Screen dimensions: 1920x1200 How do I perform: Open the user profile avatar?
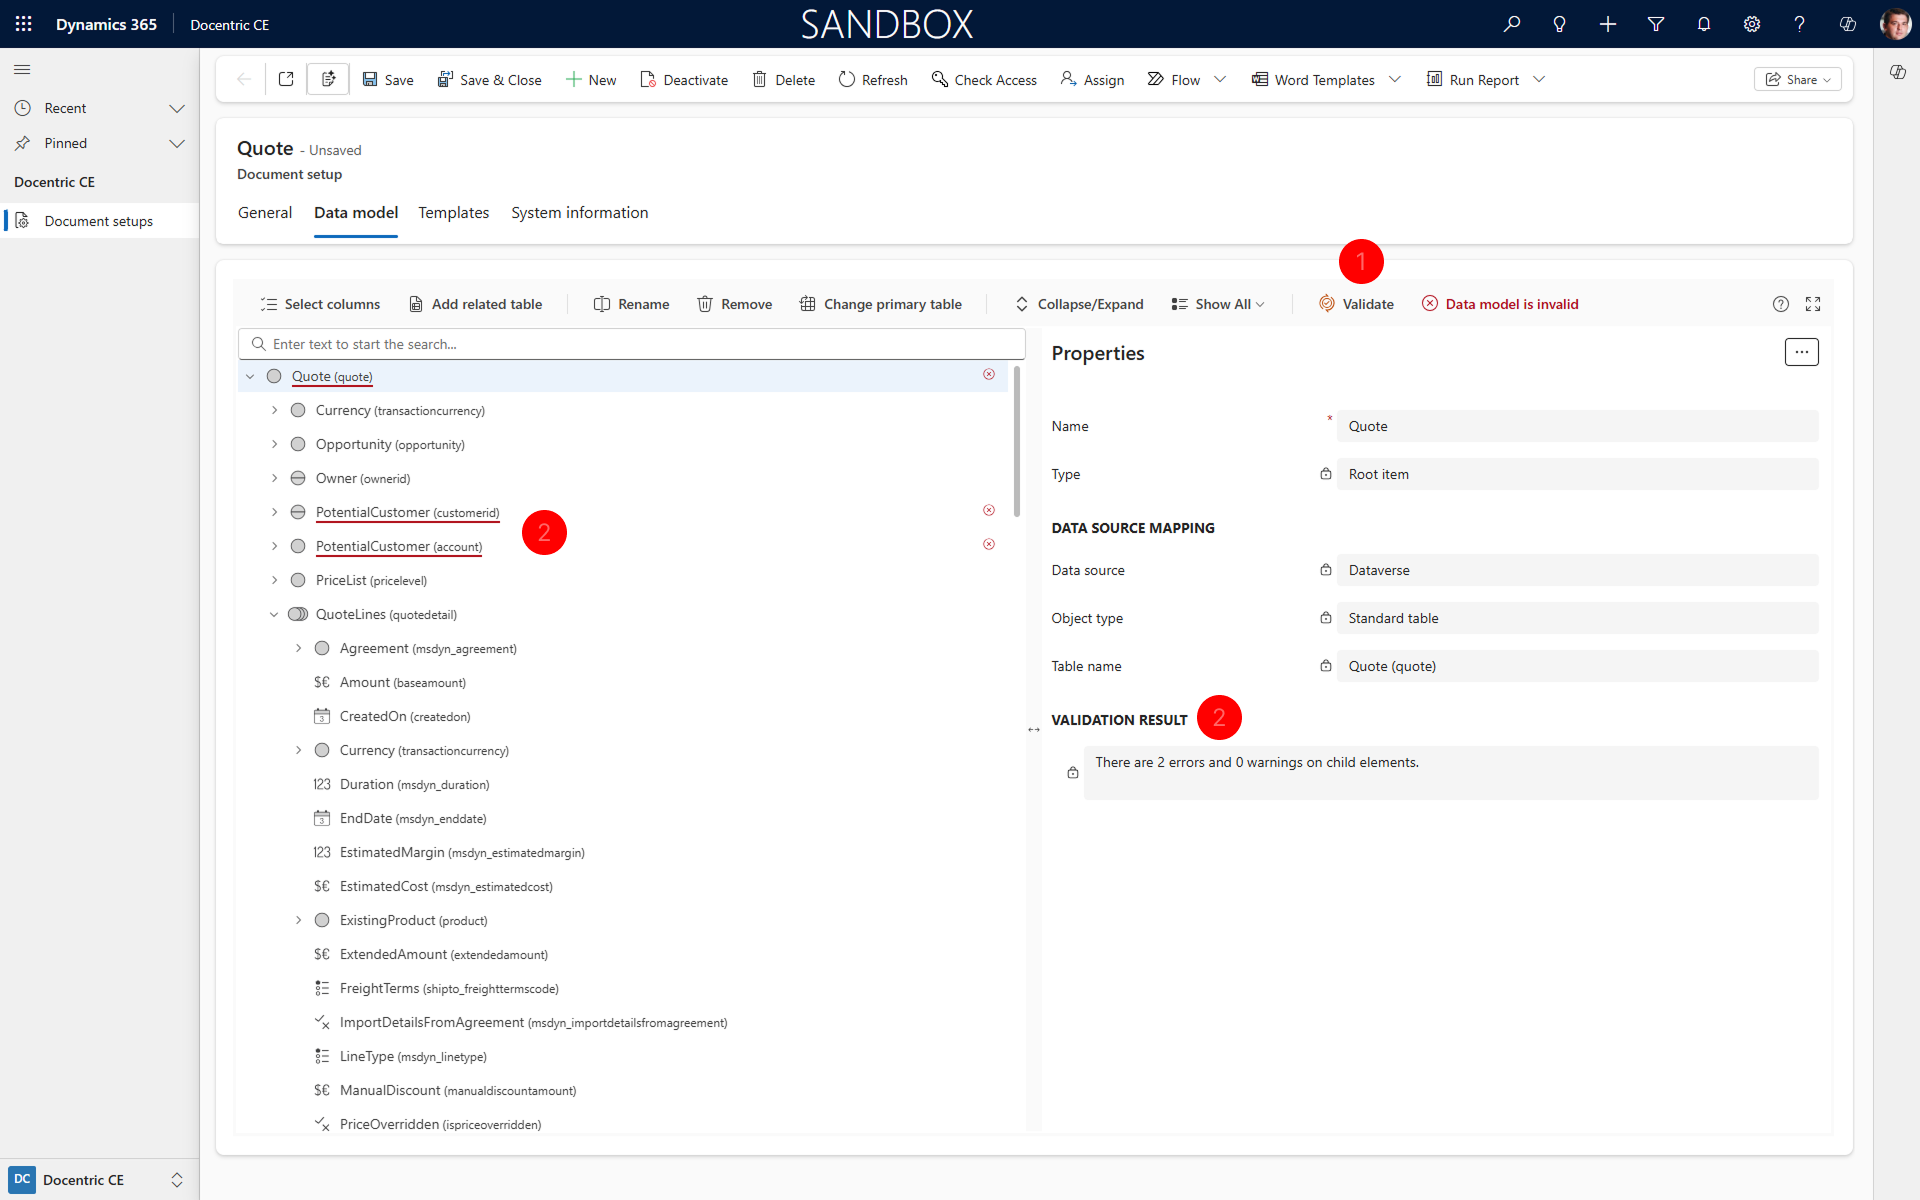1895,24
